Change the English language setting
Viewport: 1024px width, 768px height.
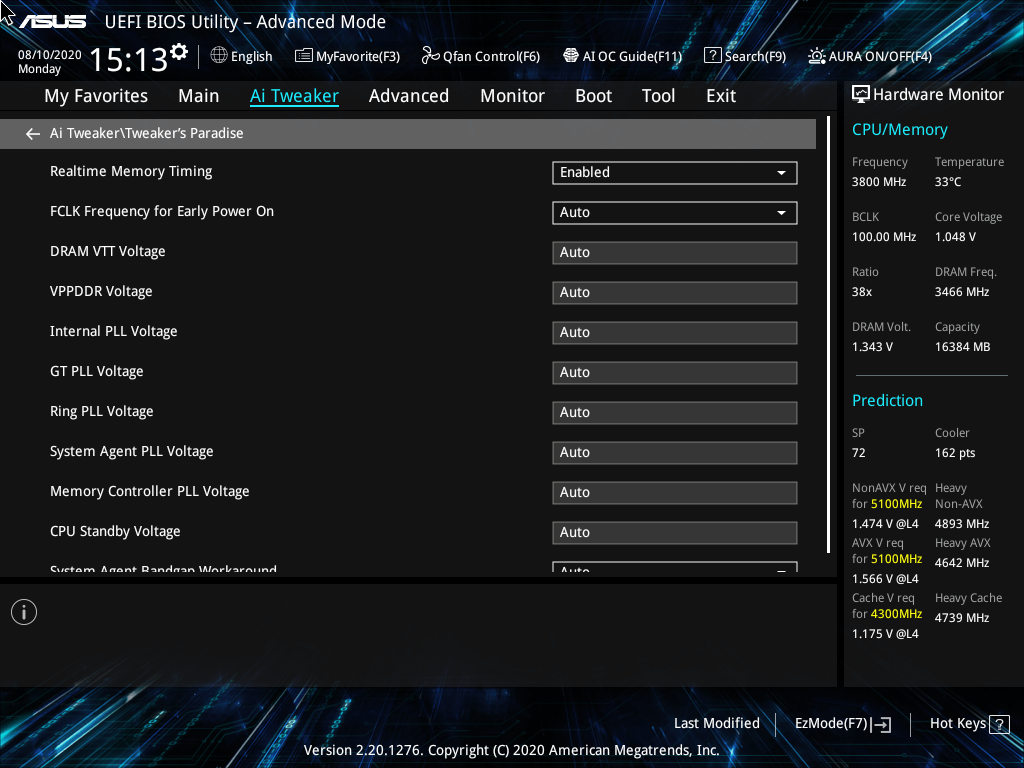(241, 56)
